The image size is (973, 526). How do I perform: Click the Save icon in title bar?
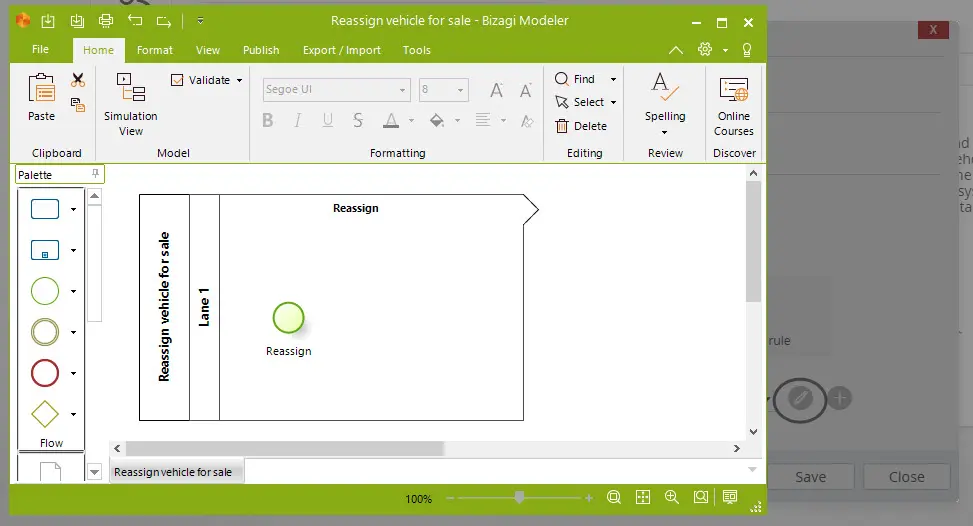48,21
